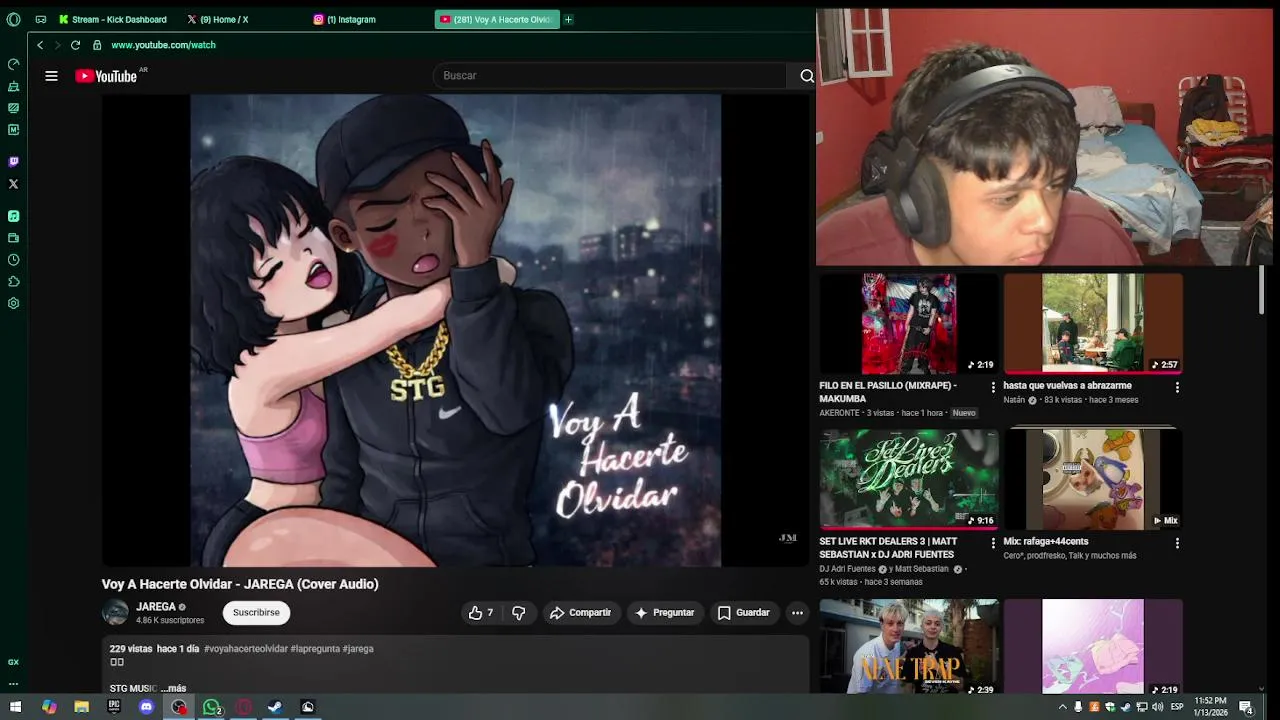This screenshot has height=720, width=1280.
Task: Click the Guardar save button
Action: click(744, 613)
